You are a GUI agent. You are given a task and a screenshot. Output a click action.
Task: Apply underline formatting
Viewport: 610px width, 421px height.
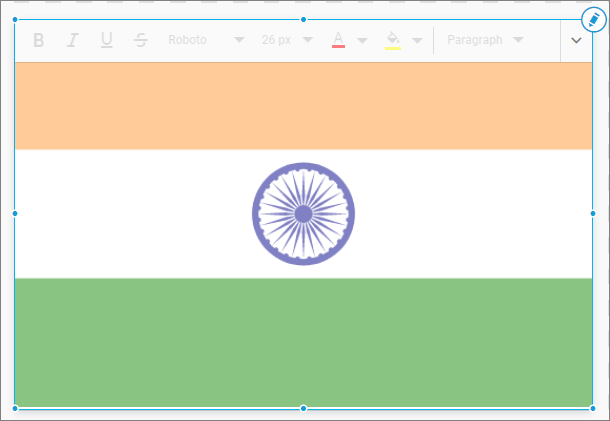tap(106, 40)
